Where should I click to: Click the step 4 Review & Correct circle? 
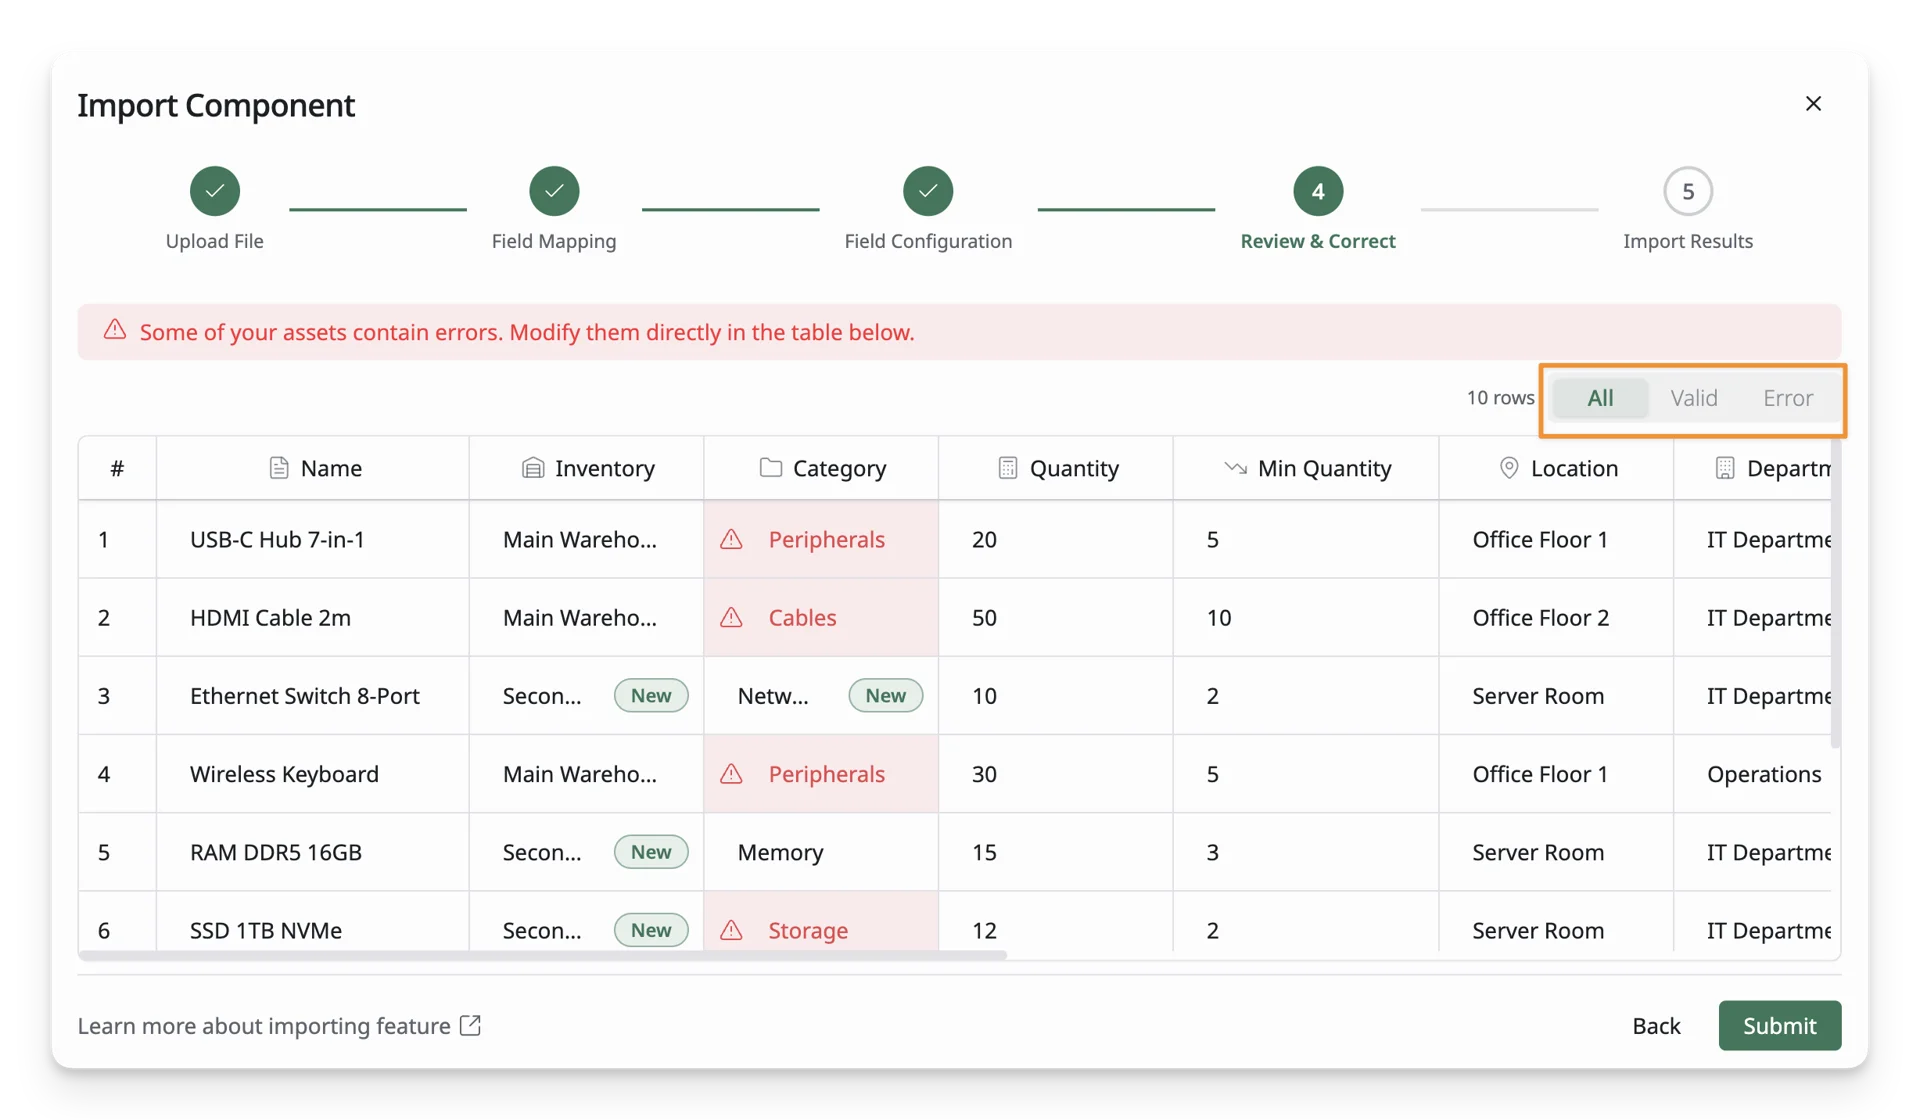tap(1318, 191)
